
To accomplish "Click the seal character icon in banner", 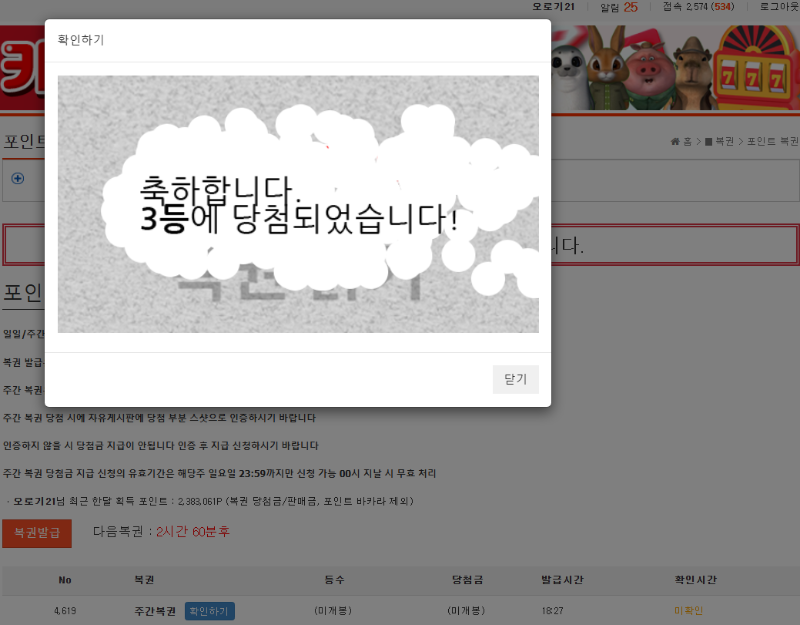I will click(567, 70).
